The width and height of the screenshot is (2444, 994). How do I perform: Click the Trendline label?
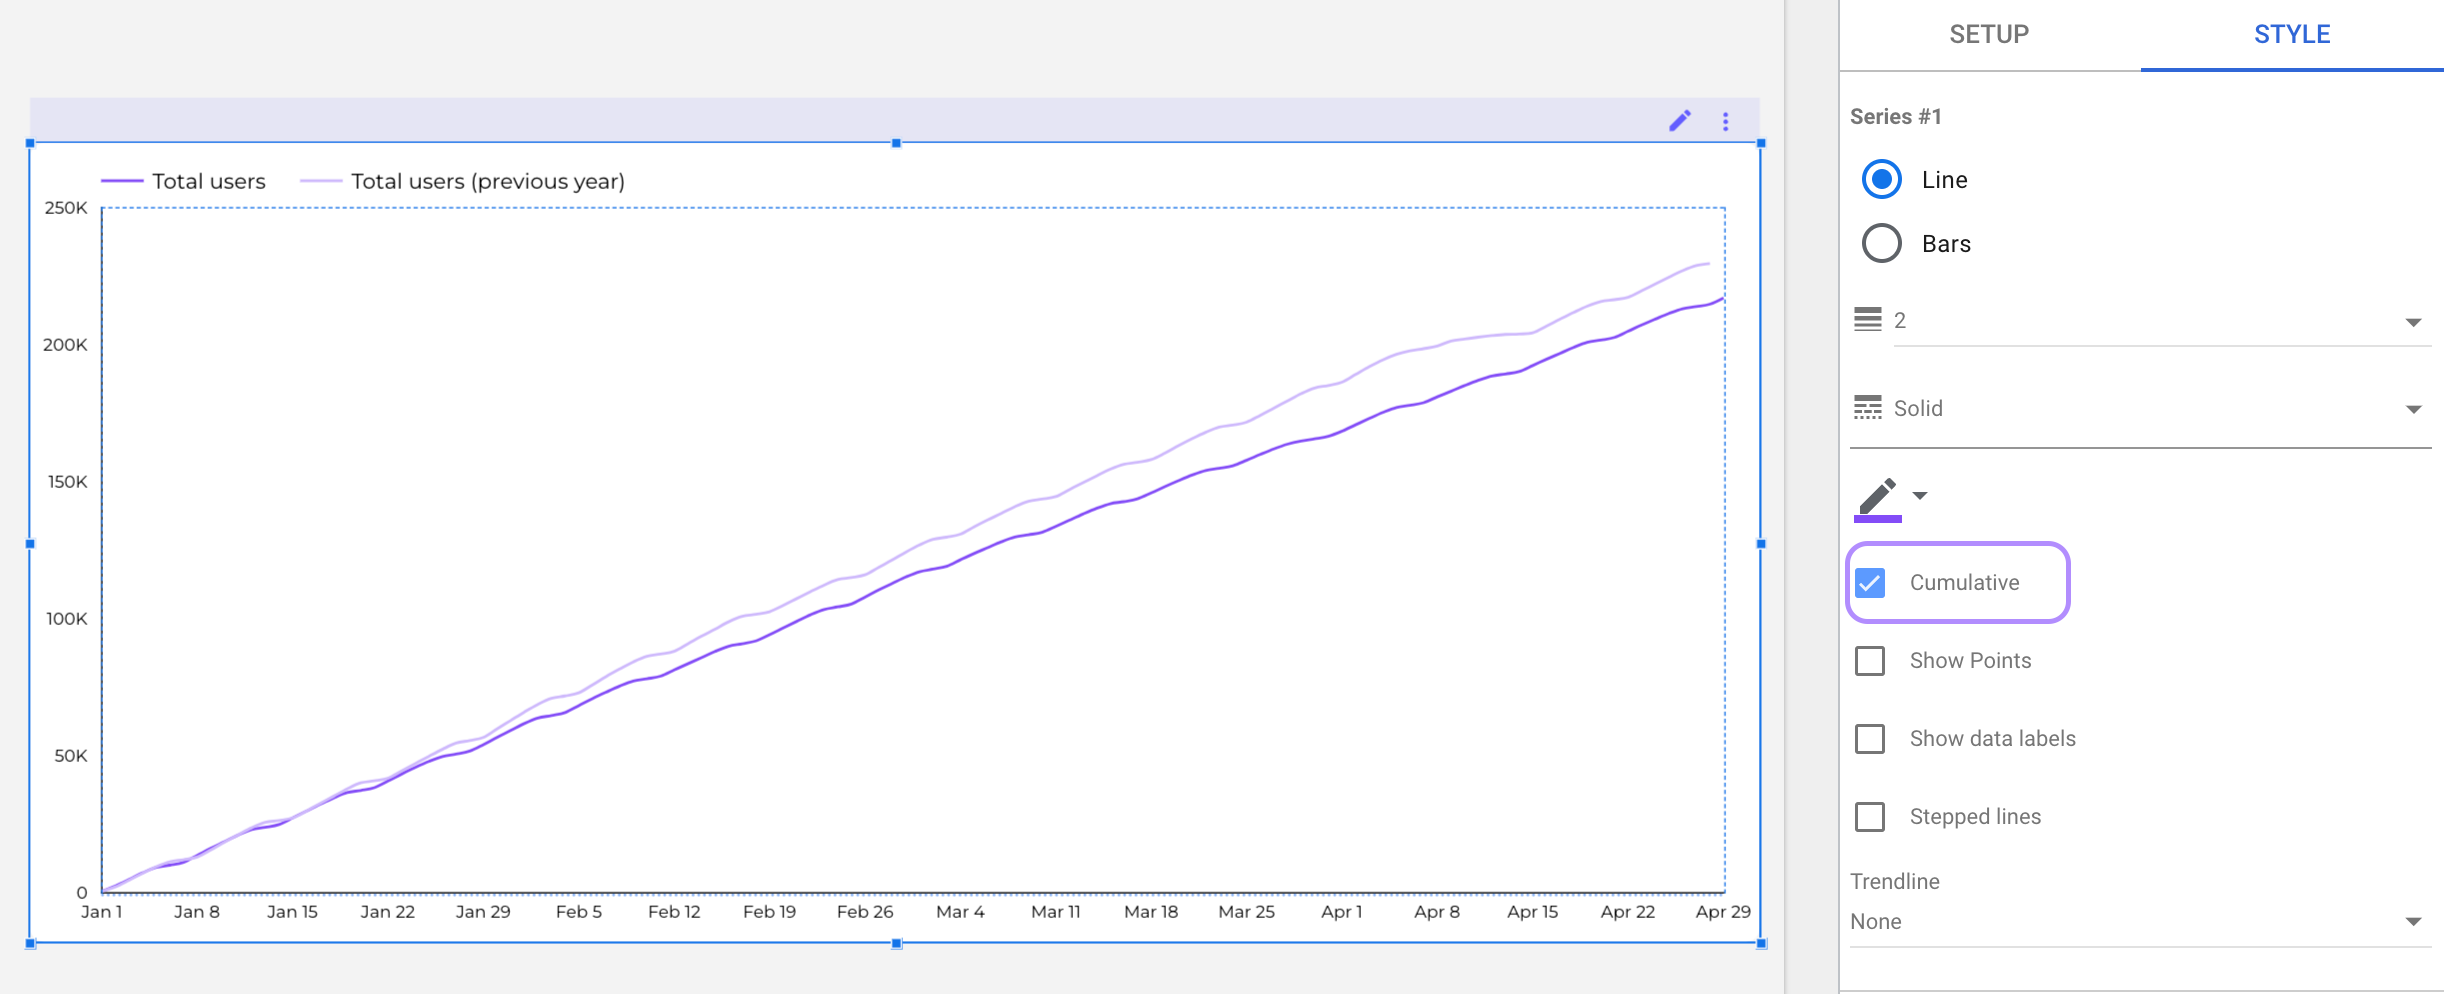pos(1895,881)
